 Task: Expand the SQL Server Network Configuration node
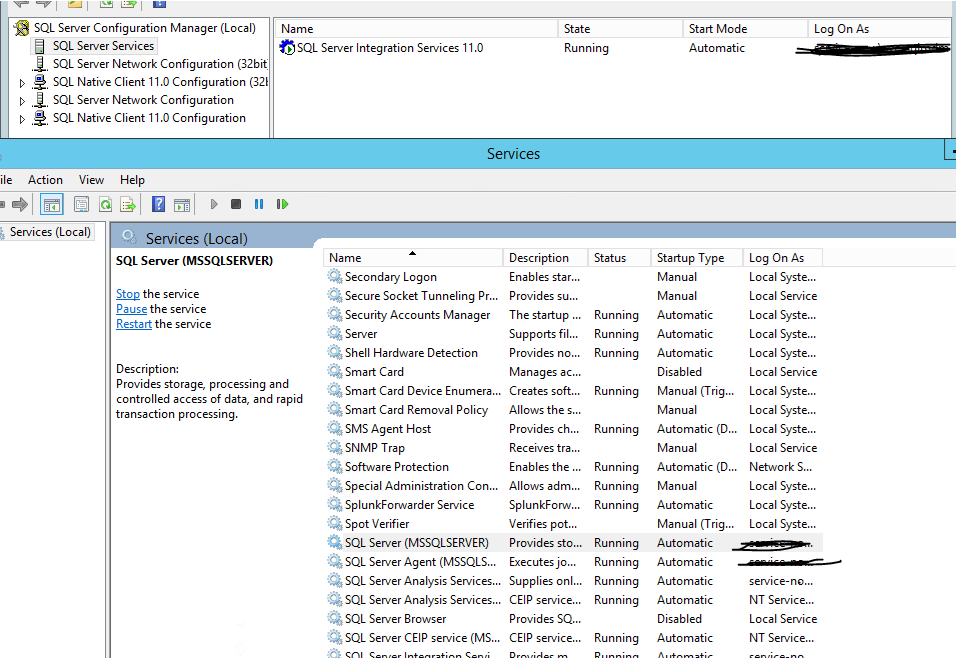[x=23, y=100]
